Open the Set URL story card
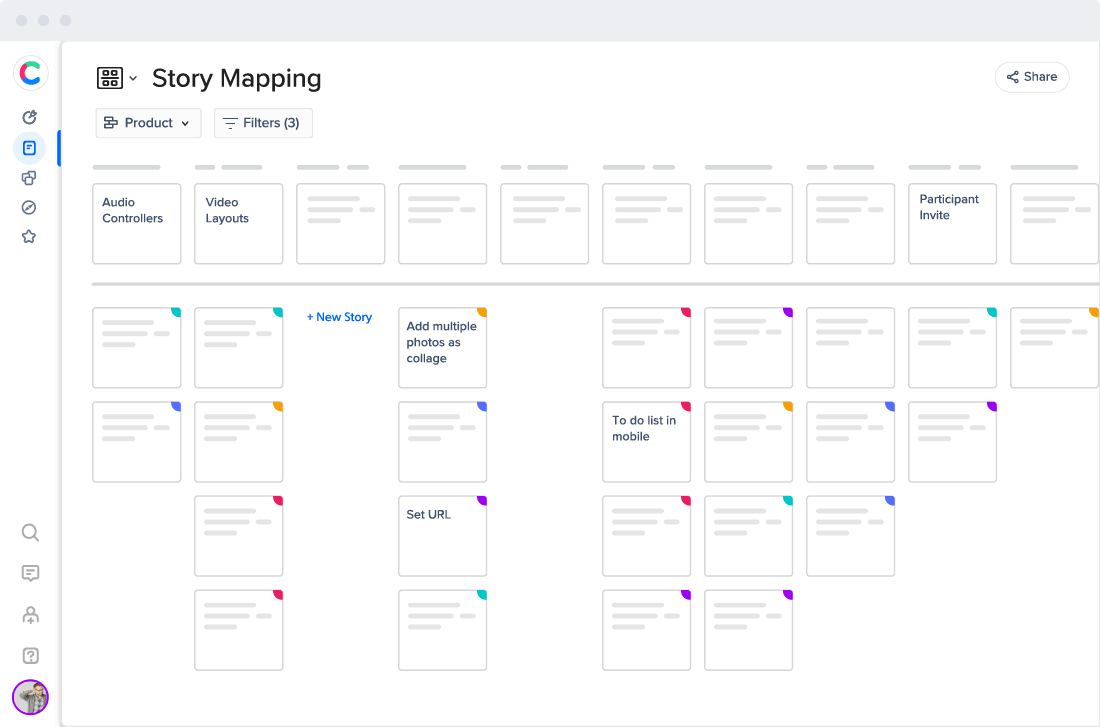 [x=442, y=536]
